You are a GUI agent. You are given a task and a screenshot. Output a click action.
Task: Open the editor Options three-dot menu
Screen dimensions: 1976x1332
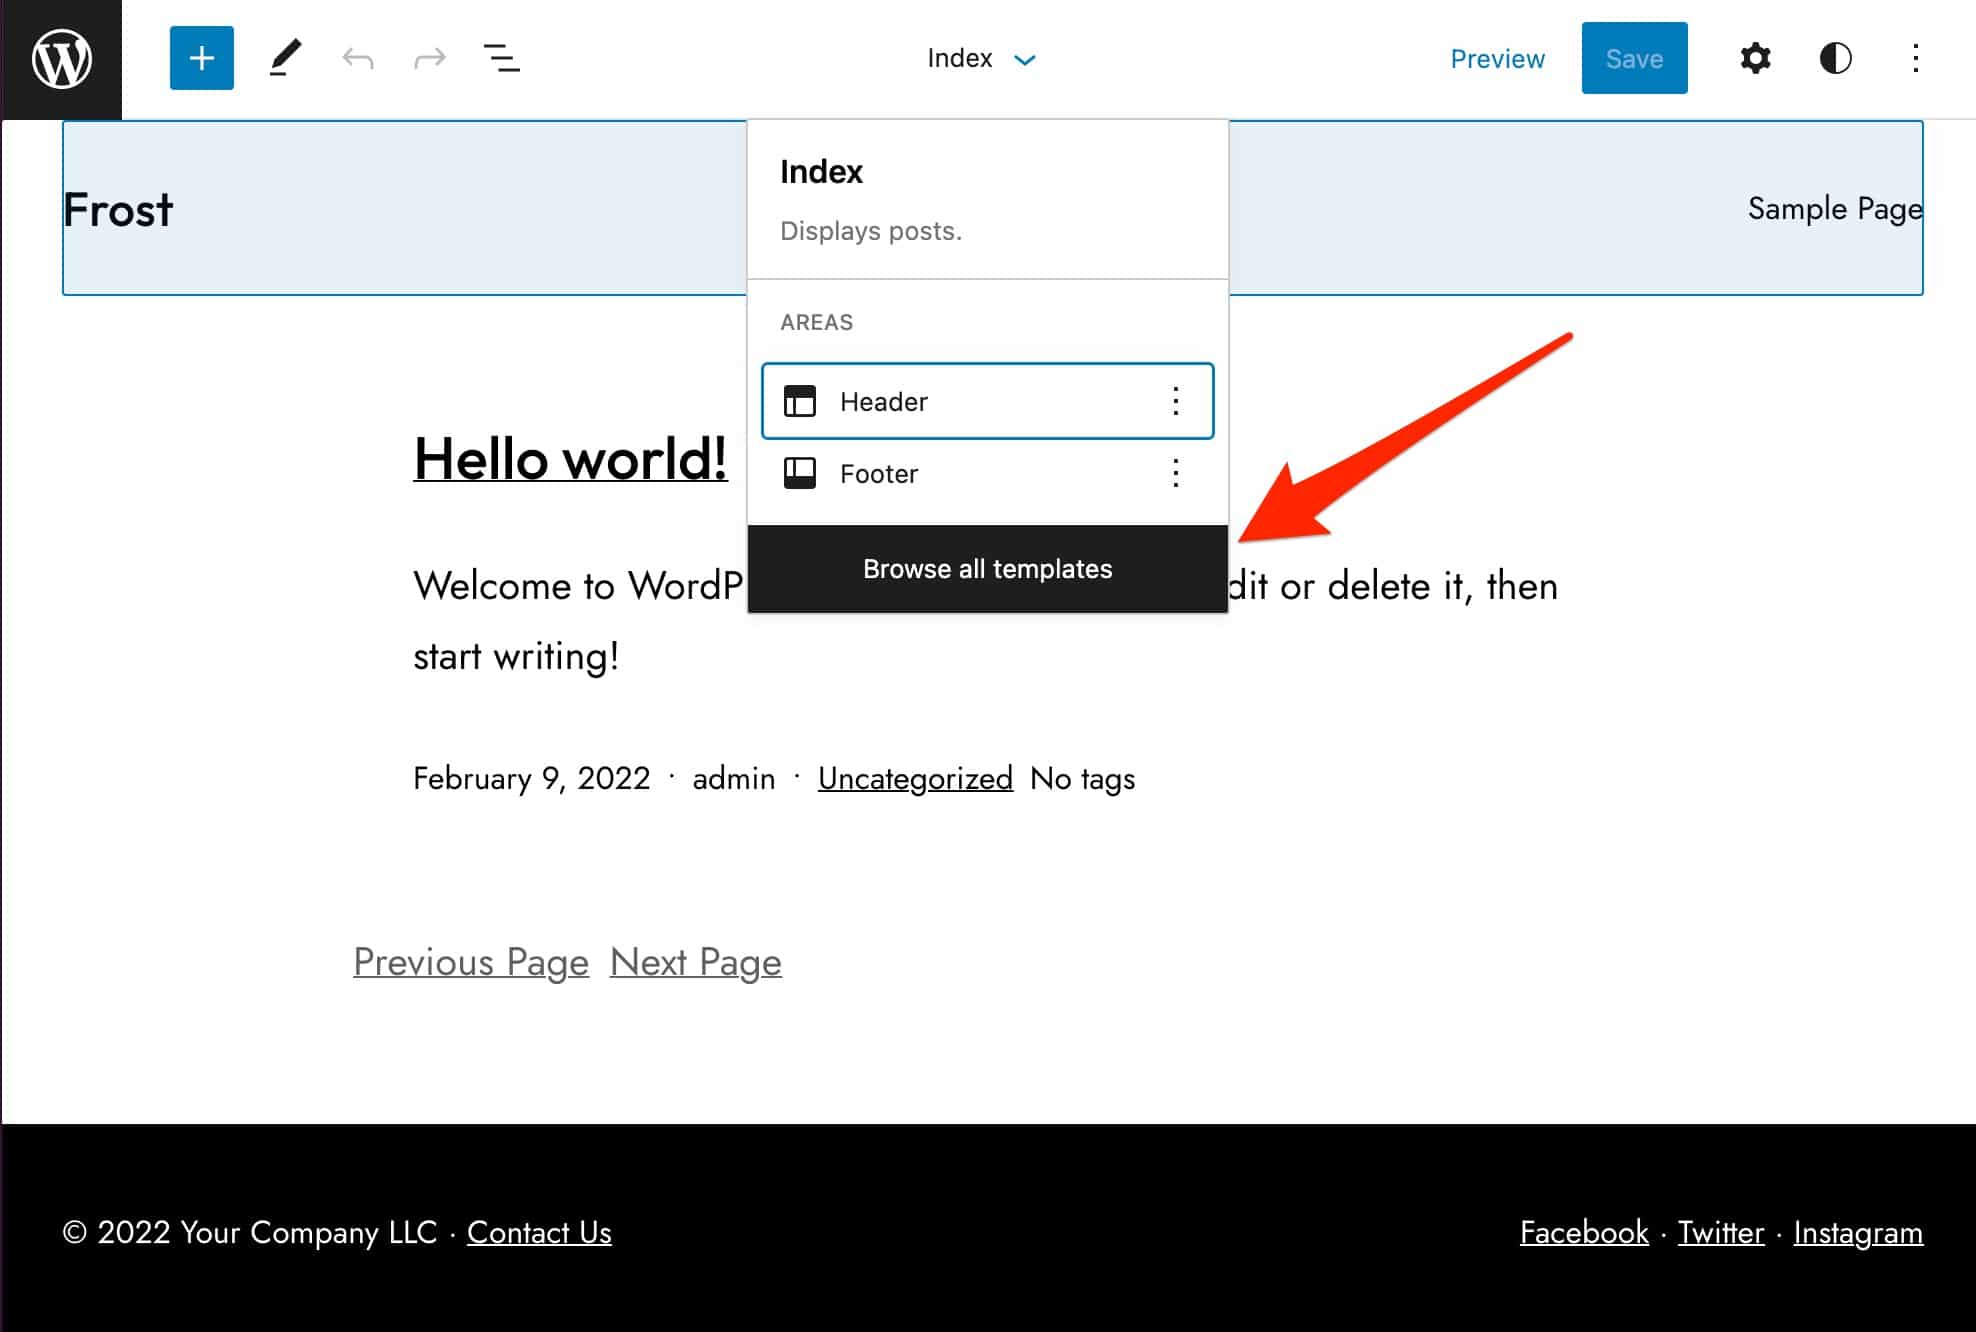[1917, 57]
